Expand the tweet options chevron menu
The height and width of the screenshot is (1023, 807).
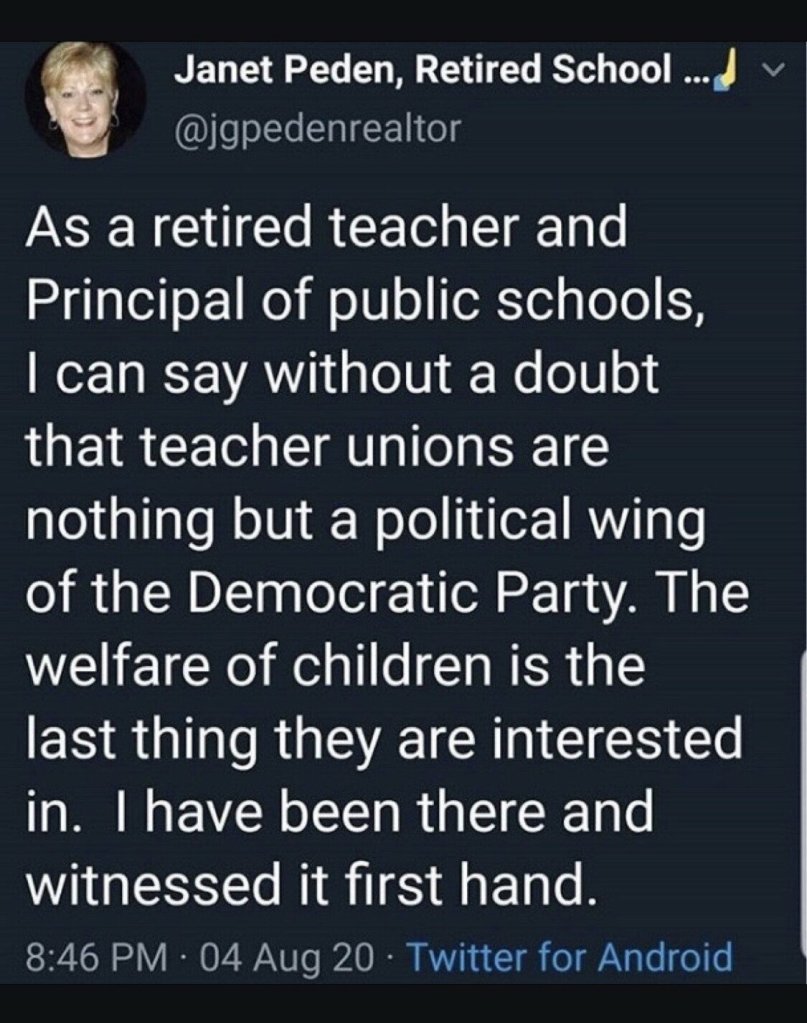point(774,71)
